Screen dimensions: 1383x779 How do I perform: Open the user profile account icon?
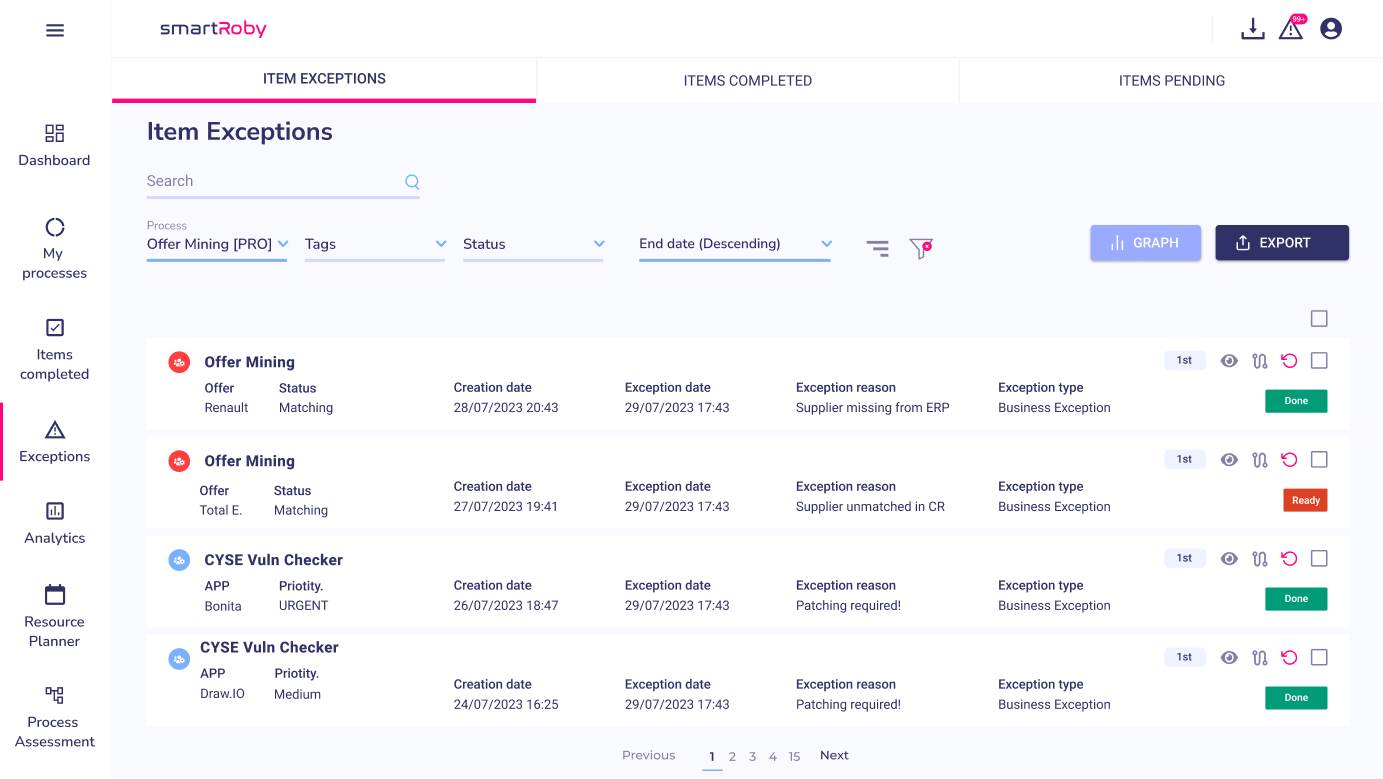1331,28
